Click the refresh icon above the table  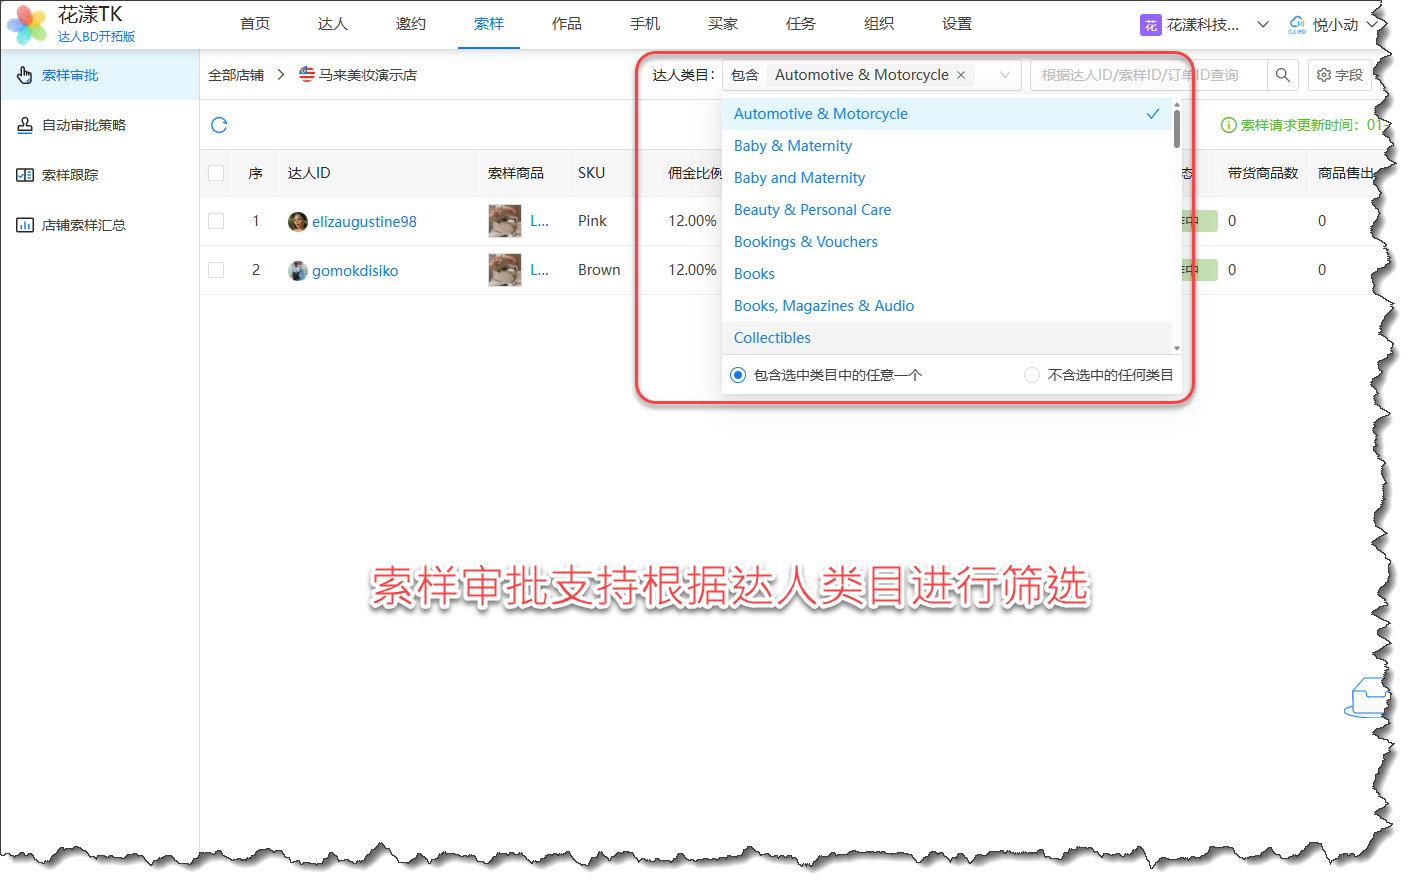point(219,125)
